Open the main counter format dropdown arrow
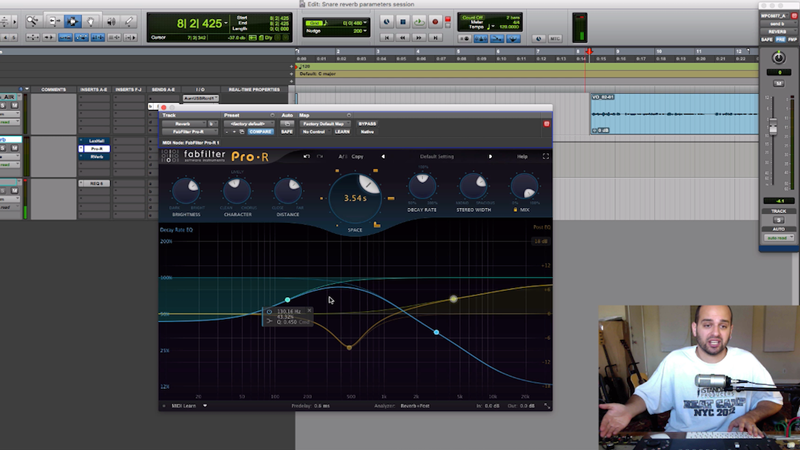 [226, 23]
